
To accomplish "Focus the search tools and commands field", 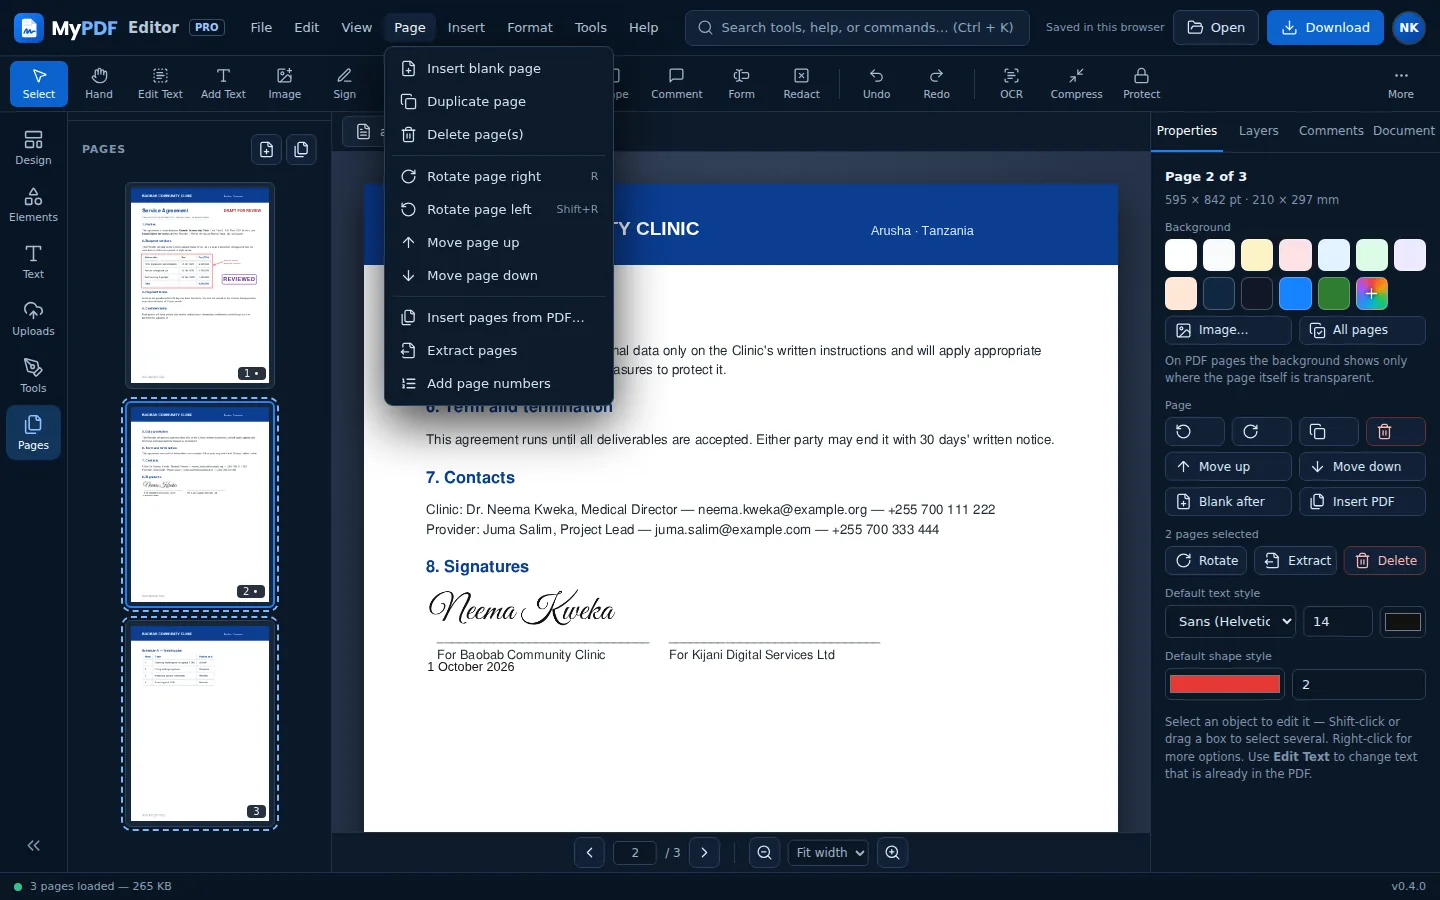I will [x=857, y=28].
